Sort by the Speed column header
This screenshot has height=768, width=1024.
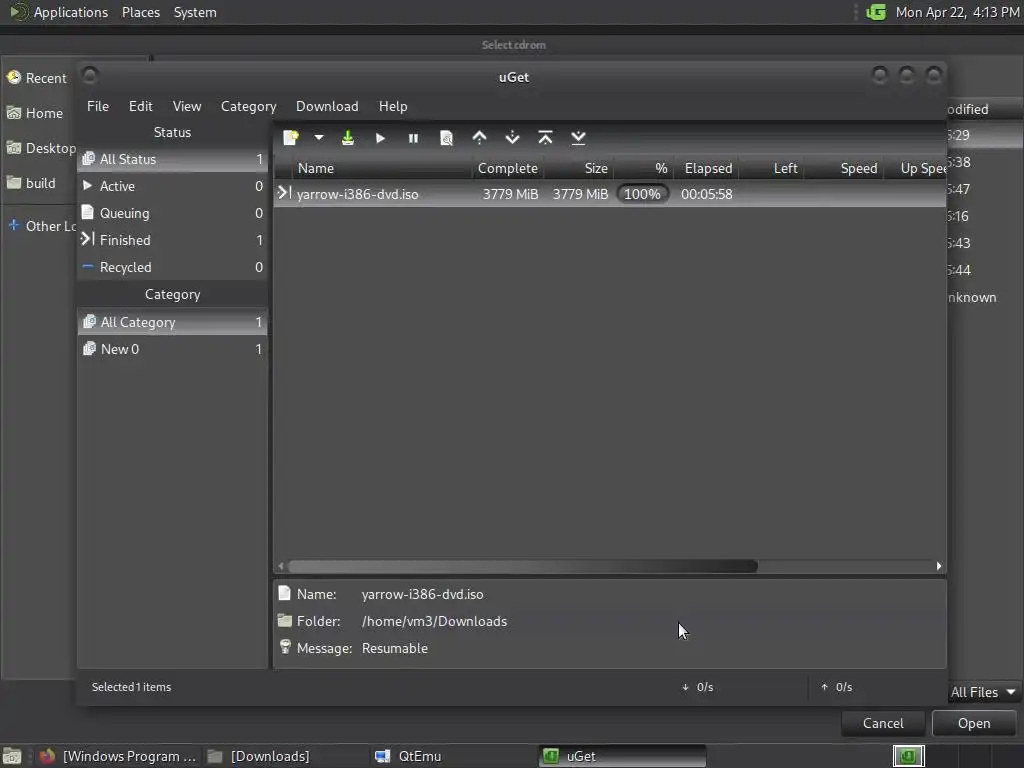[x=844, y=168]
